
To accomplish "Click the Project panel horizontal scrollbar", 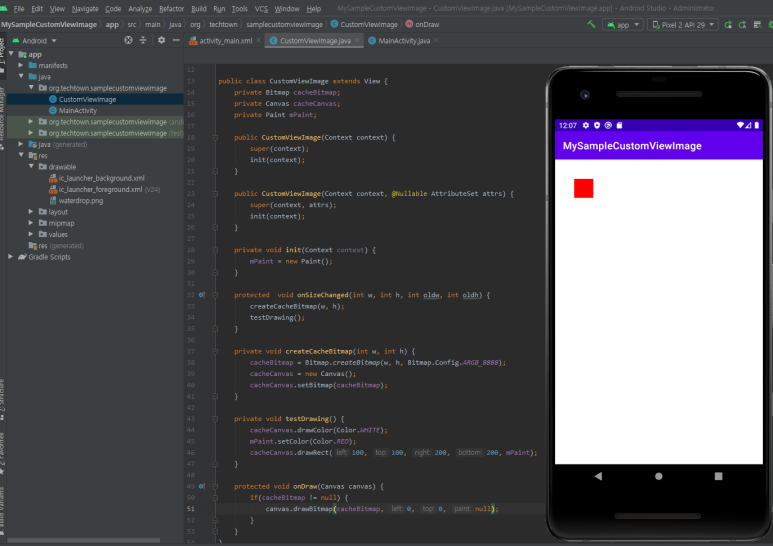I will point(83,540).
